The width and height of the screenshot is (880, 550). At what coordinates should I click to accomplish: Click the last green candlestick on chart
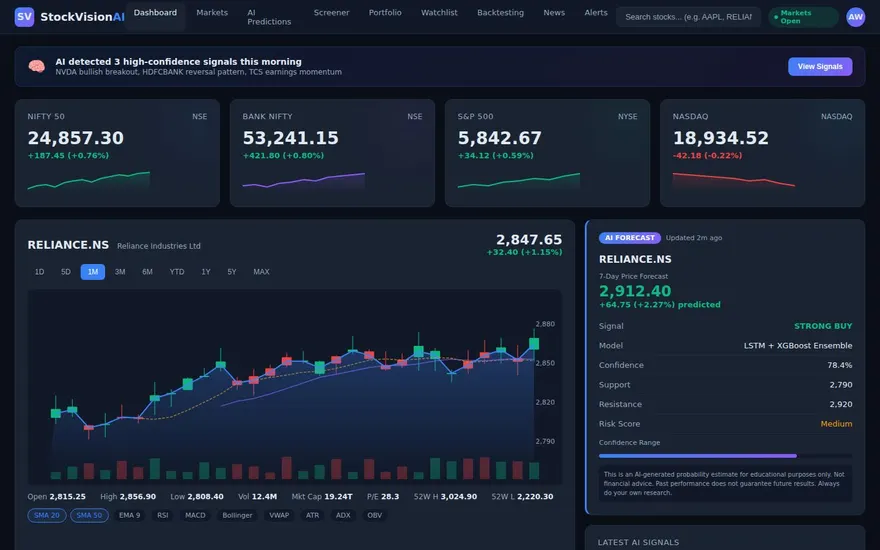[x=534, y=343]
